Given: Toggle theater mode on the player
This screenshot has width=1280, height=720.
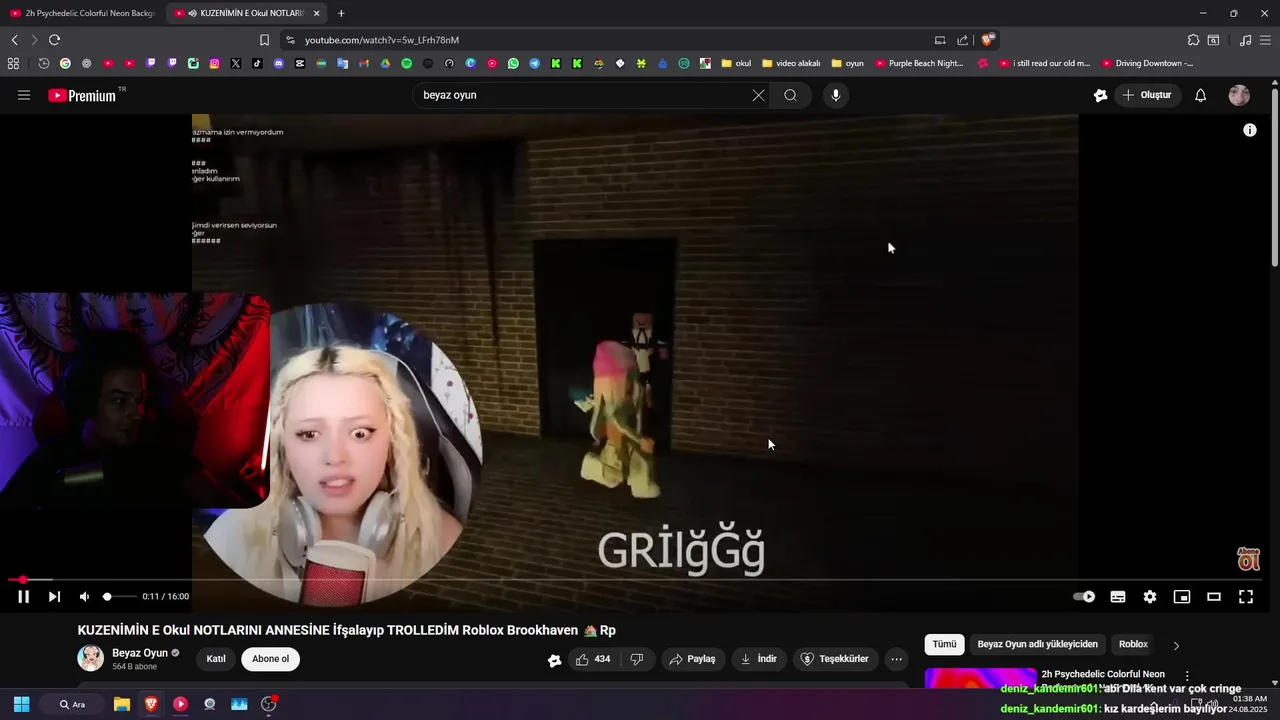Looking at the screenshot, I should (x=1214, y=597).
